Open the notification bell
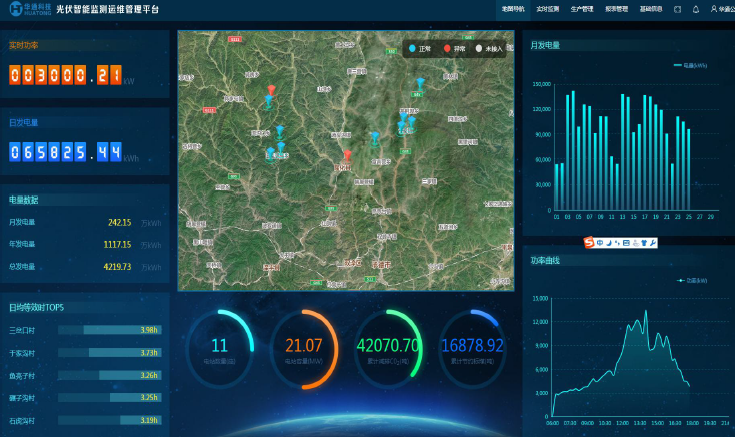 [x=696, y=8]
